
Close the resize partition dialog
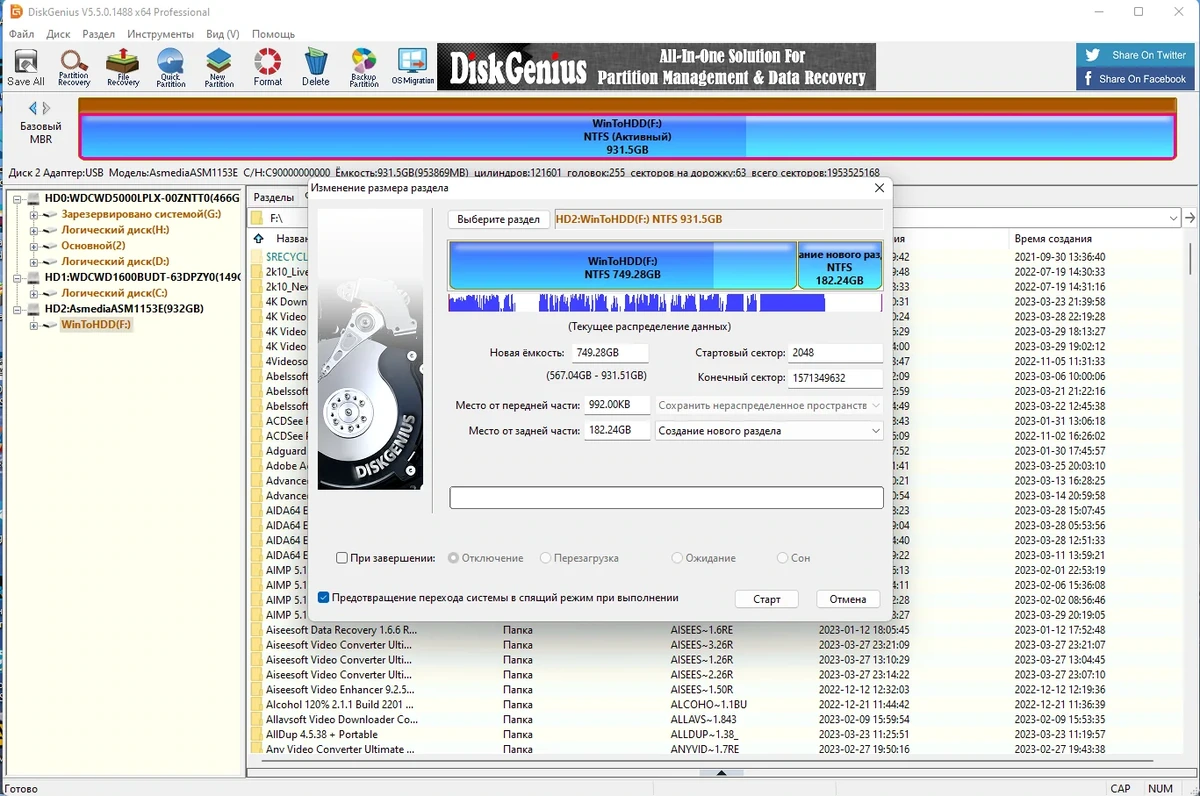click(x=879, y=188)
